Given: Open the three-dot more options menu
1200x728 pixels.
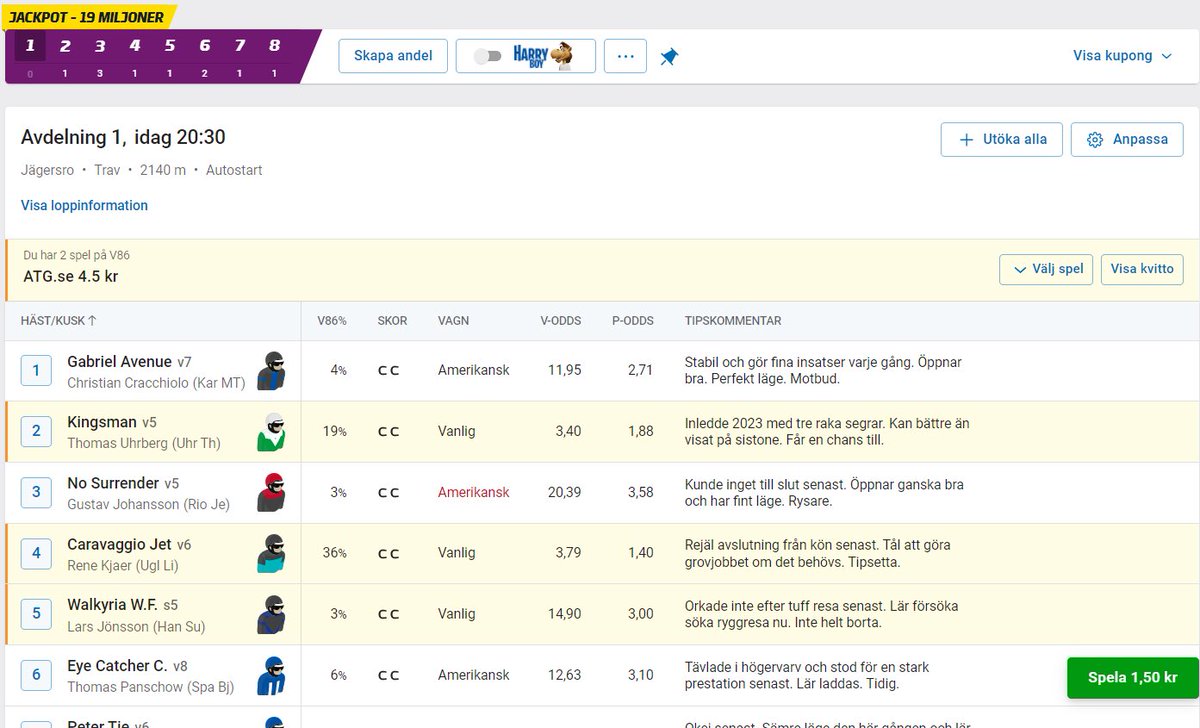Looking at the screenshot, I should (626, 56).
